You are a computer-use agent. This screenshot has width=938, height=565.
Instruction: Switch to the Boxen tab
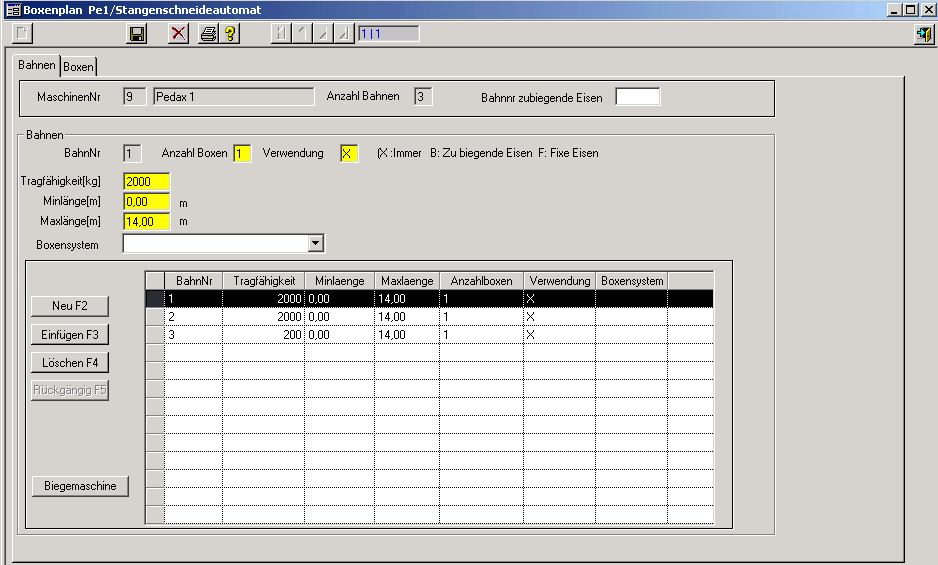79,67
